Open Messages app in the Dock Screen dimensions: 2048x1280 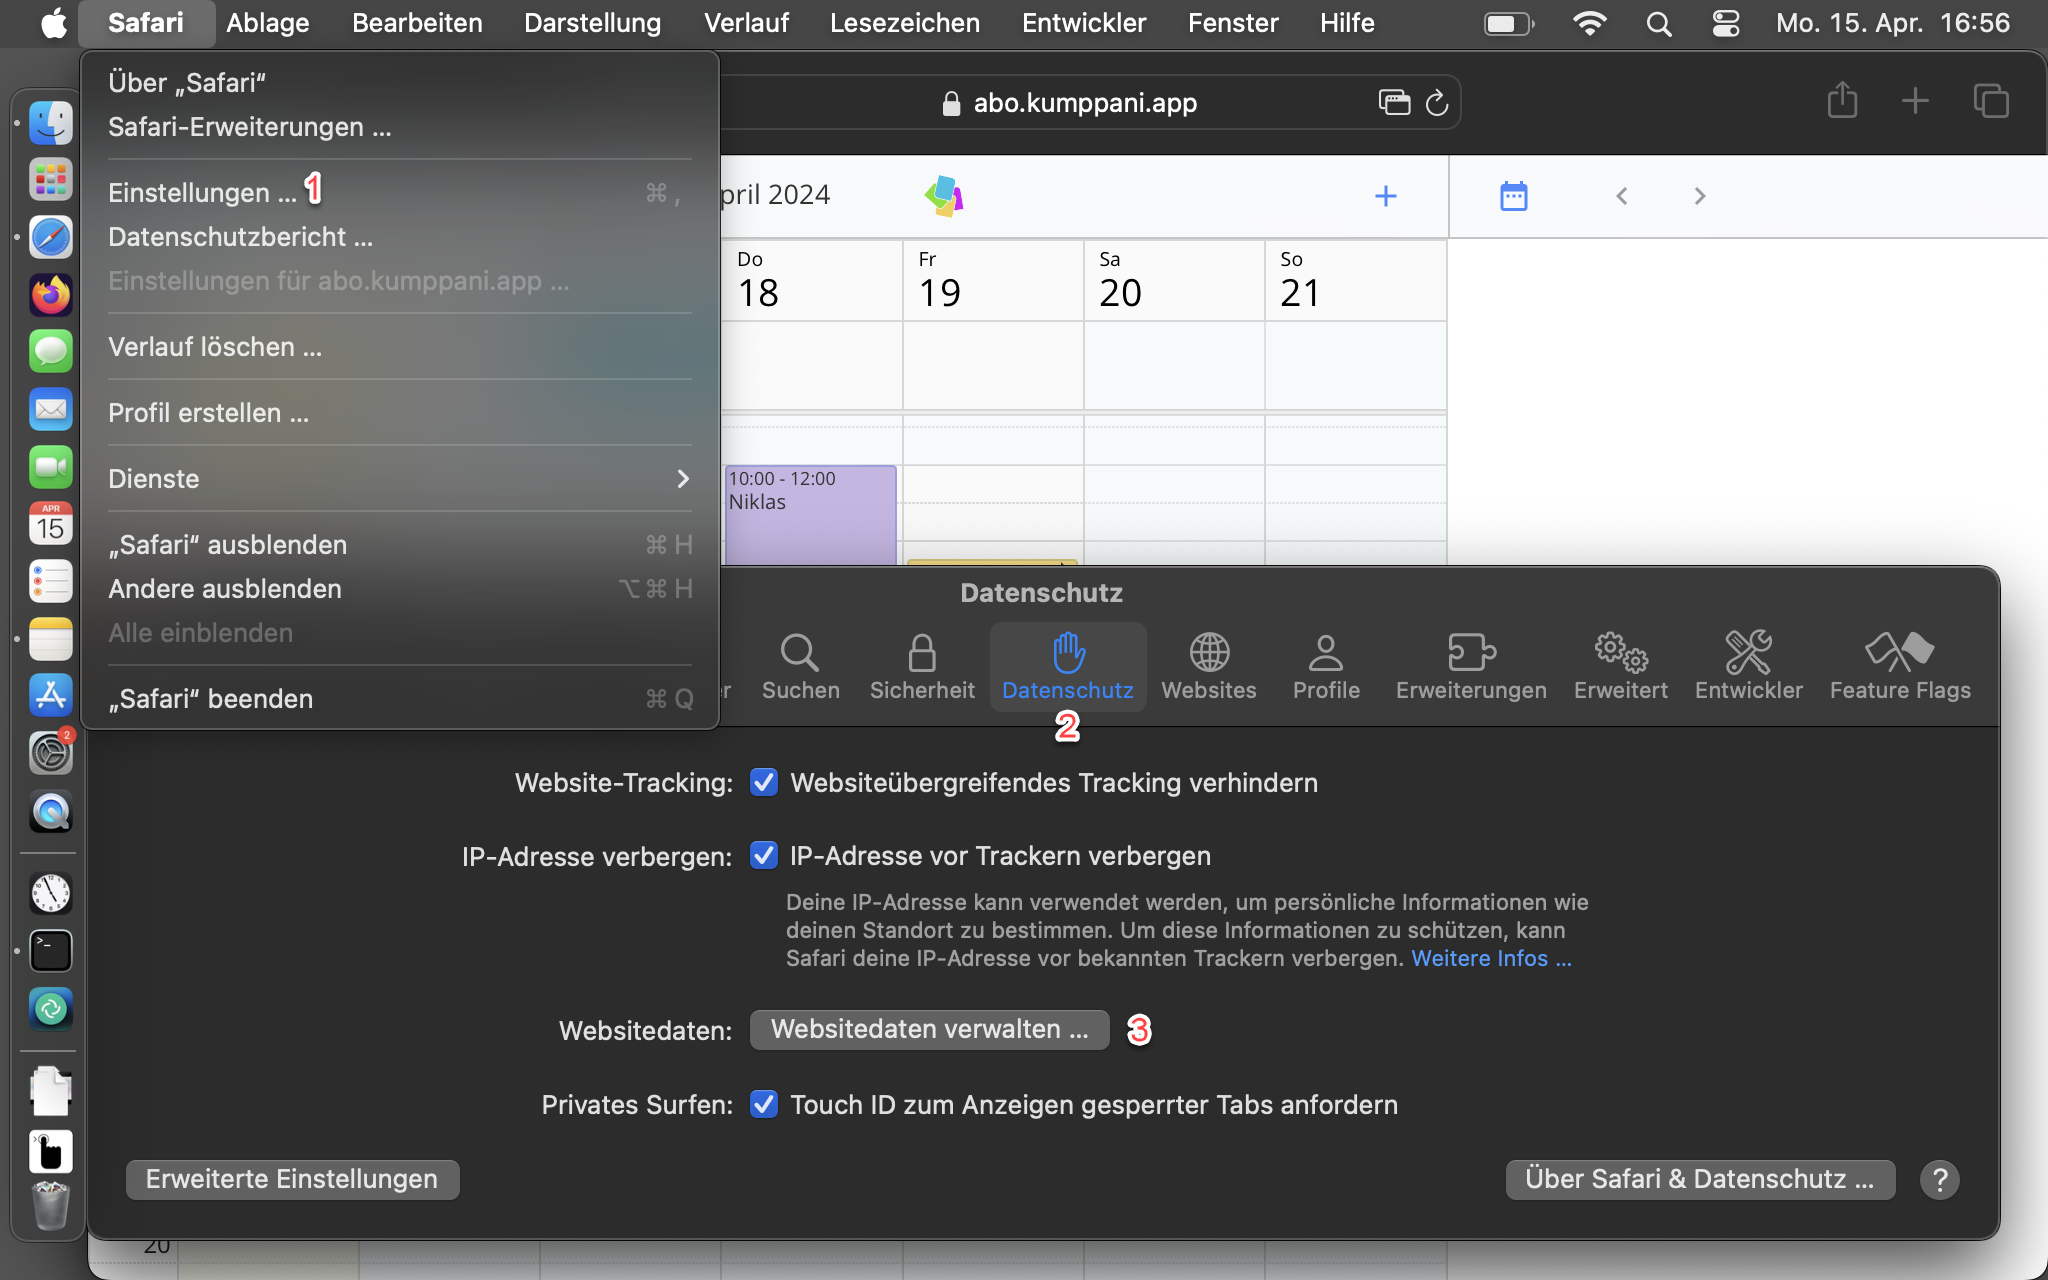point(50,352)
